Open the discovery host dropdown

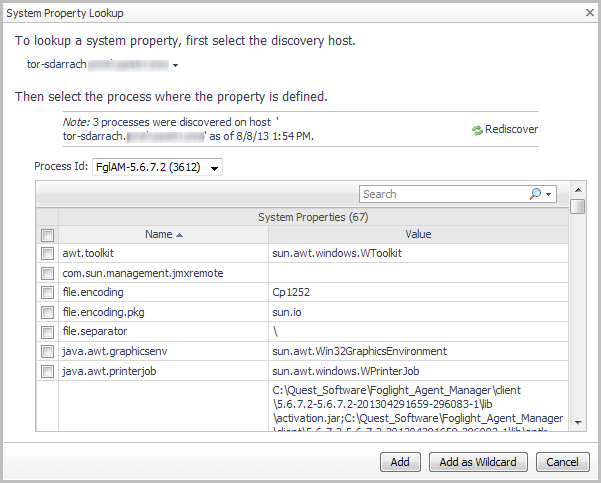click(x=175, y=66)
